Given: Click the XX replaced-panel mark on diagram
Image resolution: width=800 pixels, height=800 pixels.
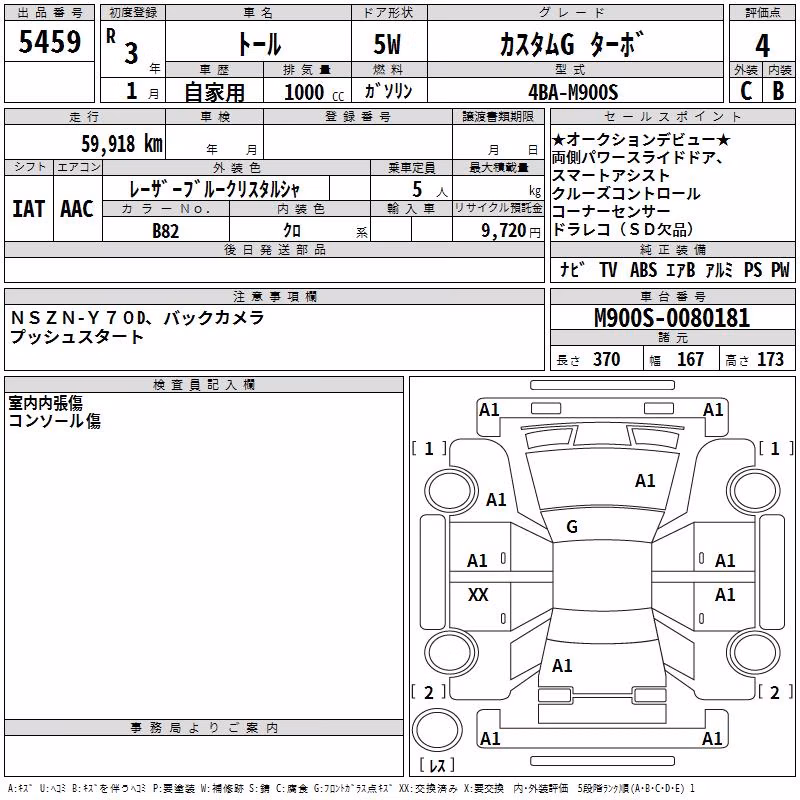Looking at the screenshot, I should pyautogui.click(x=478, y=594).
